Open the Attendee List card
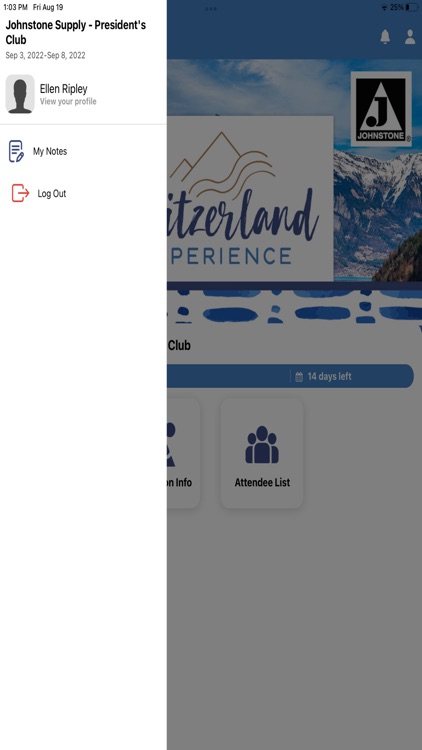 click(262, 453)
